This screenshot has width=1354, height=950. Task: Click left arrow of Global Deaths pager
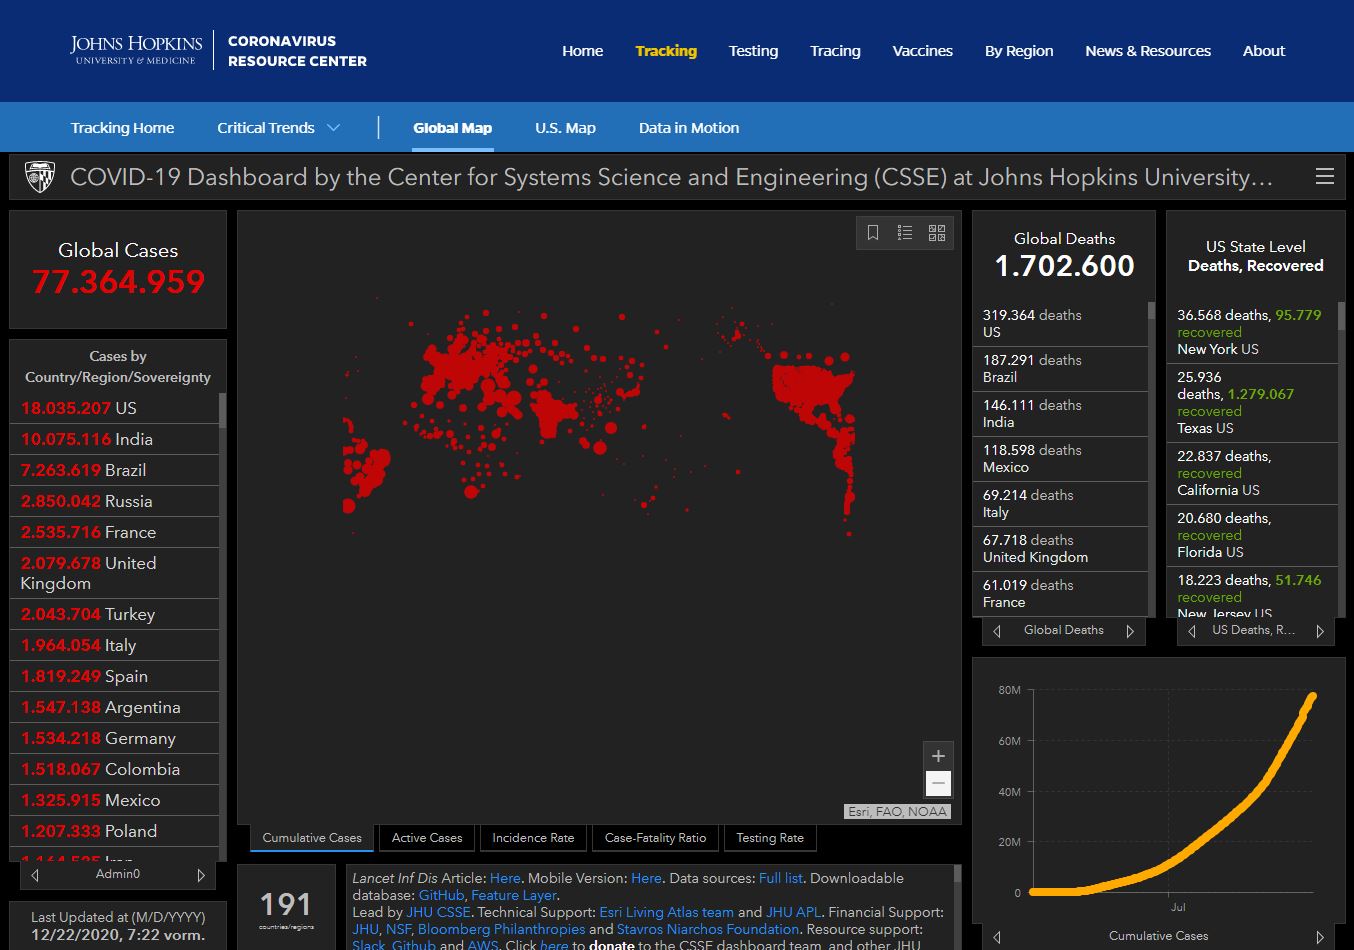[997, 631]
